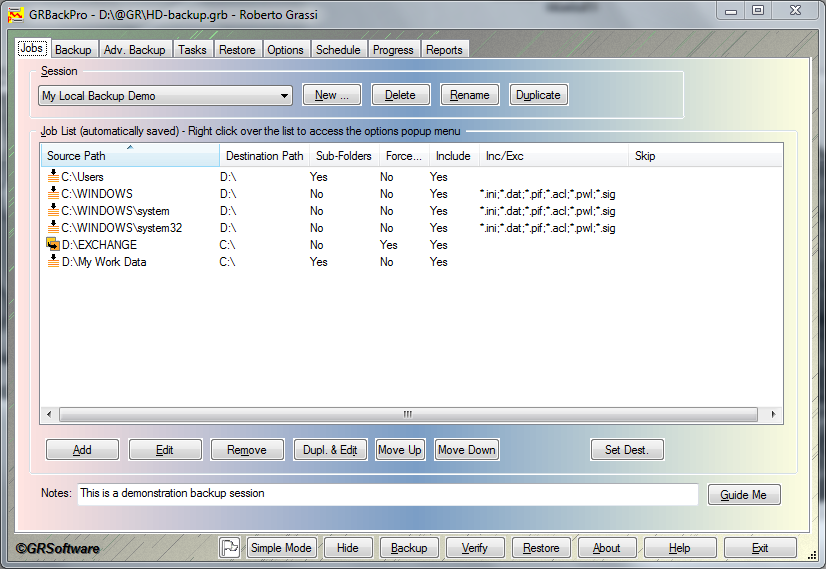Click the Help button

[x=680, y=547]
